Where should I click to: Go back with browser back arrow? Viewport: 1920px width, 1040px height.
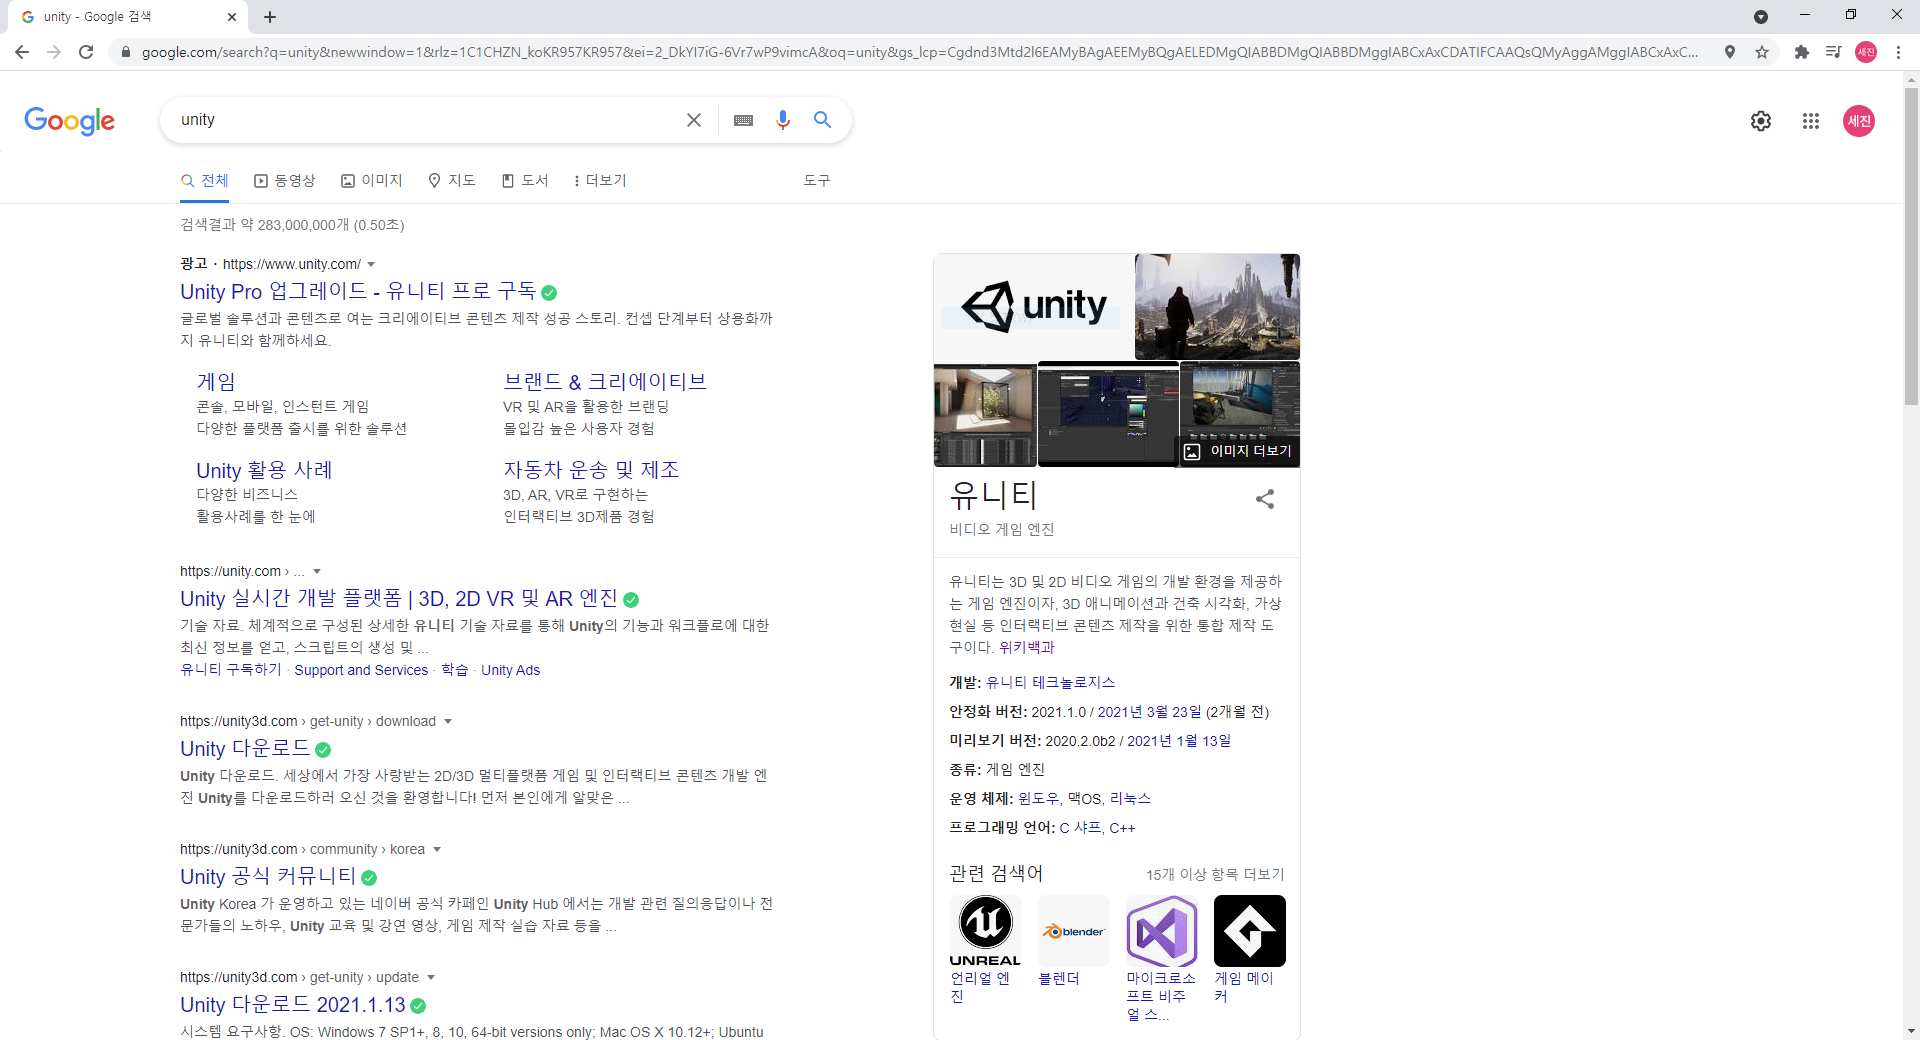[x=22, y=52]
